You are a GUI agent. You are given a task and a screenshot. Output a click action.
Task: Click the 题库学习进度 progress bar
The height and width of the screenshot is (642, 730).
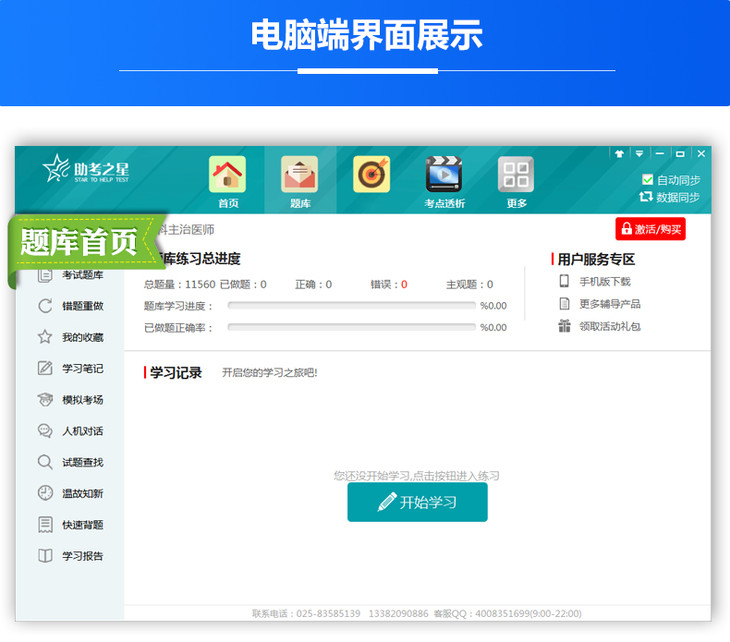(351, 306)
